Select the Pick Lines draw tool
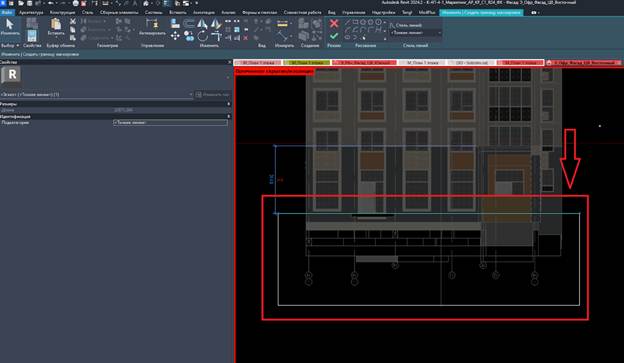 363,37
